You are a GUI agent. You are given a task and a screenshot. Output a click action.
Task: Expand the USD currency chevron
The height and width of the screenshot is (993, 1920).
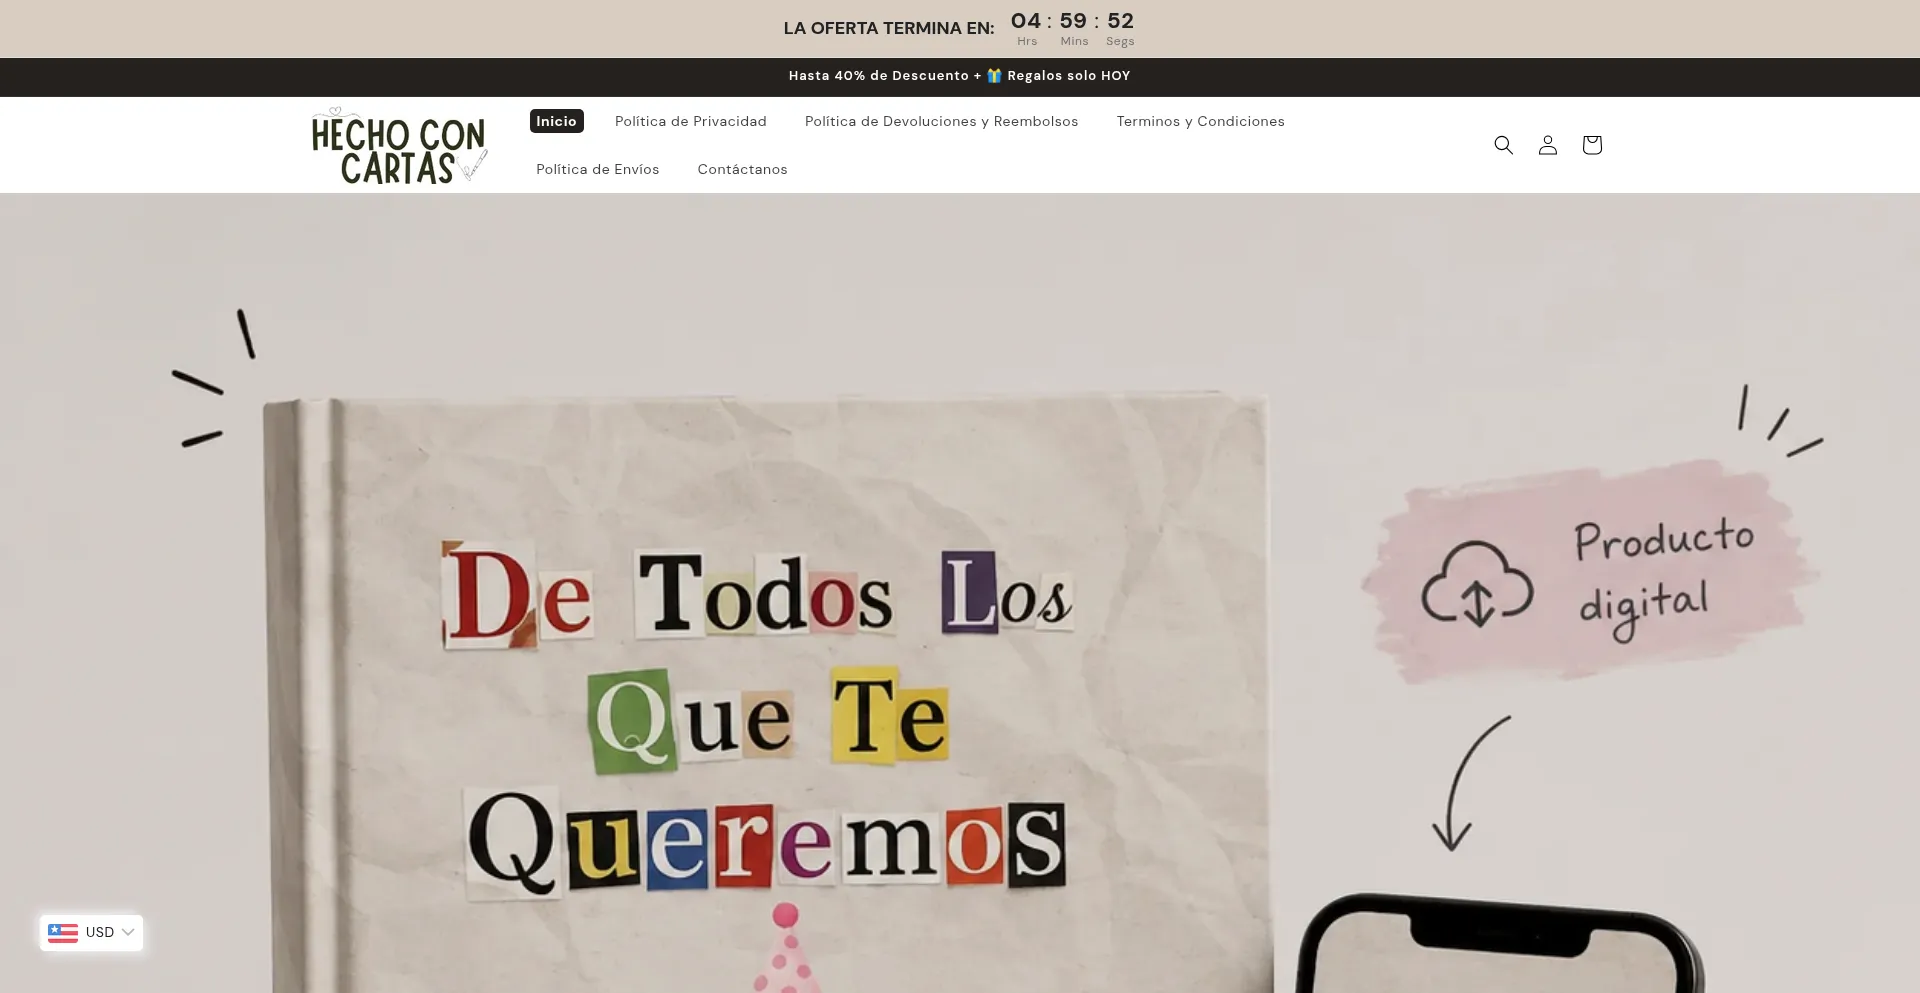[128, 932]
